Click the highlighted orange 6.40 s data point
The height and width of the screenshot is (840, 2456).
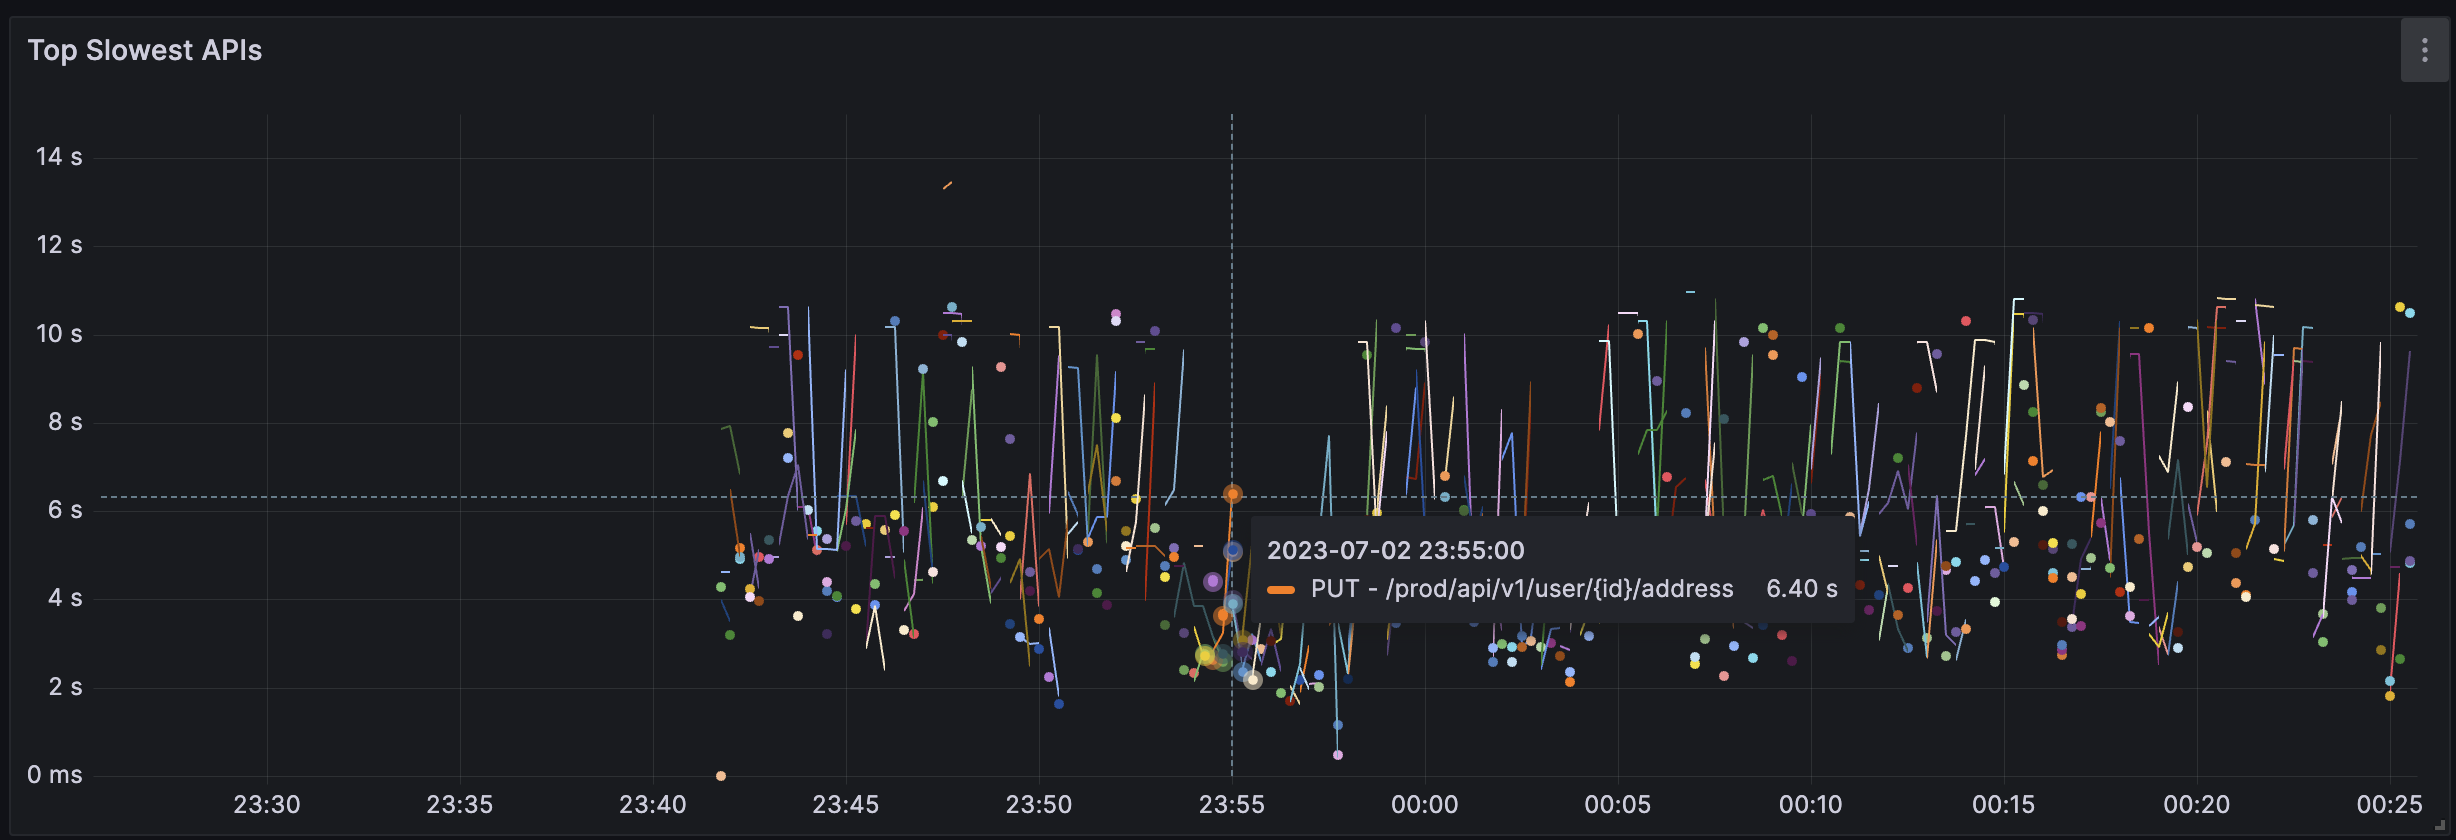coord(1232,494)
